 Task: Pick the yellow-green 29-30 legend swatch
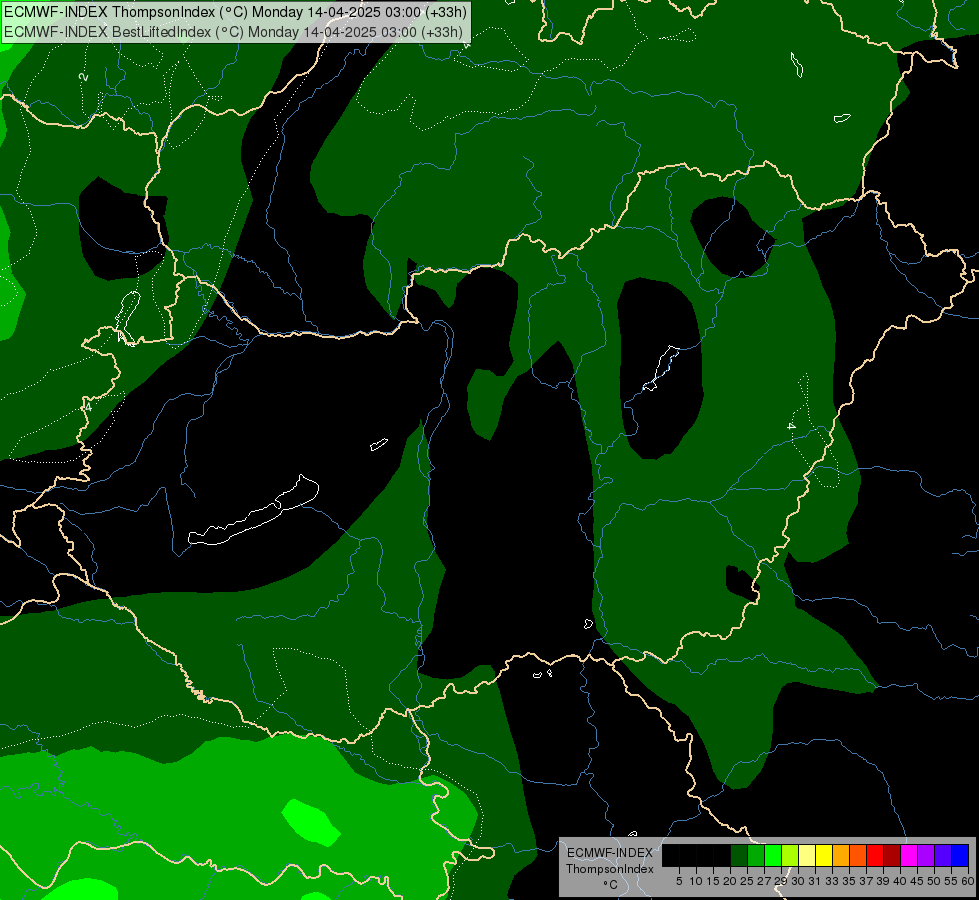(790, 855)
